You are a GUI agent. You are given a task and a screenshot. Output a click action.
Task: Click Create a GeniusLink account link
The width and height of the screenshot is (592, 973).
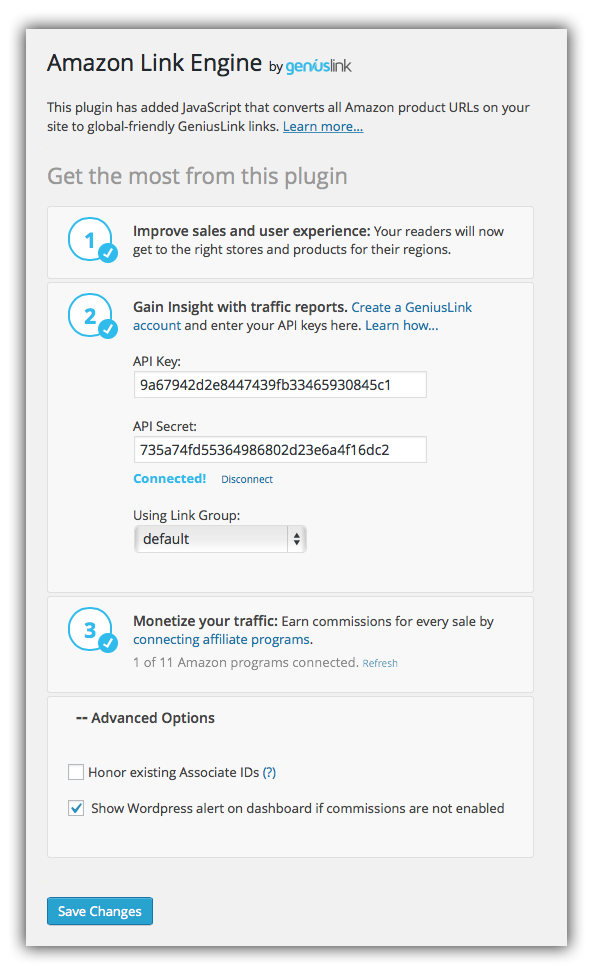(x=302, y=316)
